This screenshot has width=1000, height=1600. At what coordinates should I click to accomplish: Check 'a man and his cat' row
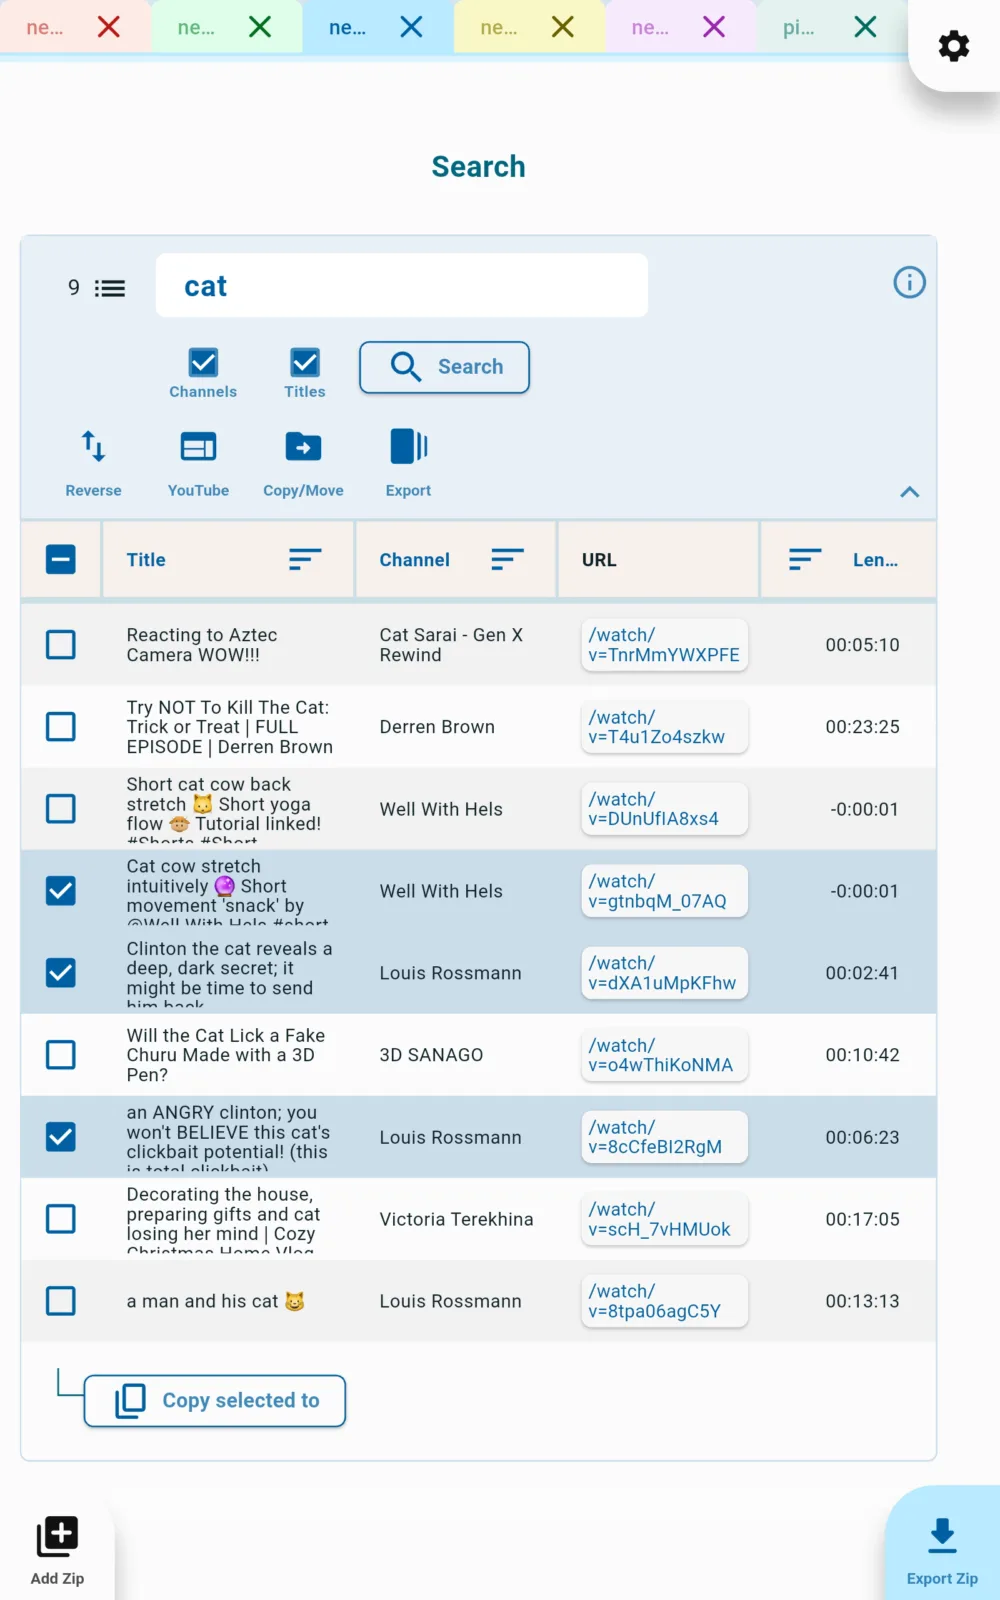61,1301
